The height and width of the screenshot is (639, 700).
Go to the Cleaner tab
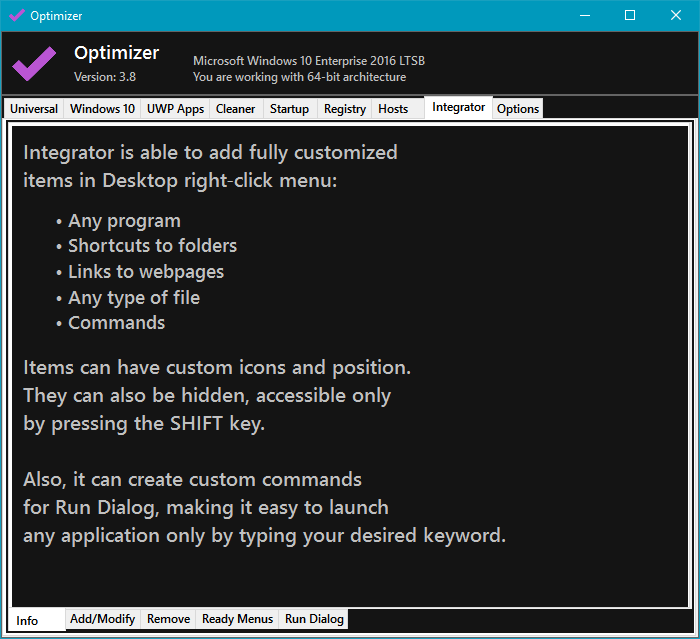(x=235, y=109)
